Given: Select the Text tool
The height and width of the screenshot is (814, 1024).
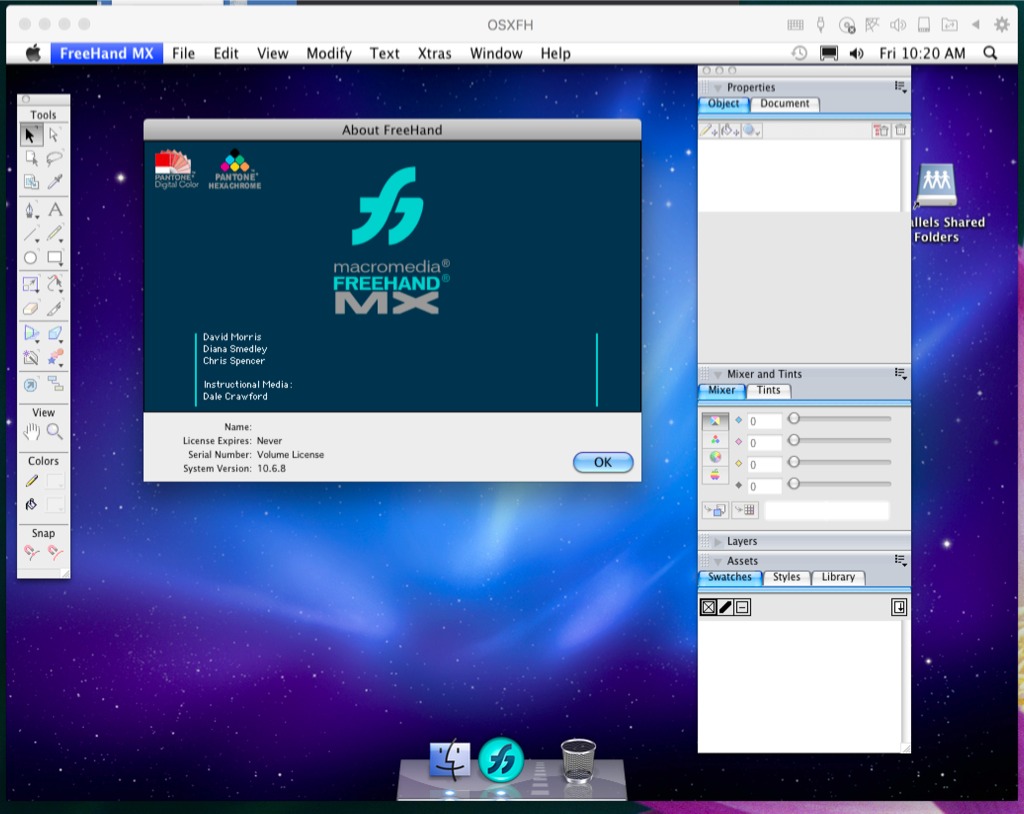Looking at the screenshot, I should (x=55, y=210).
